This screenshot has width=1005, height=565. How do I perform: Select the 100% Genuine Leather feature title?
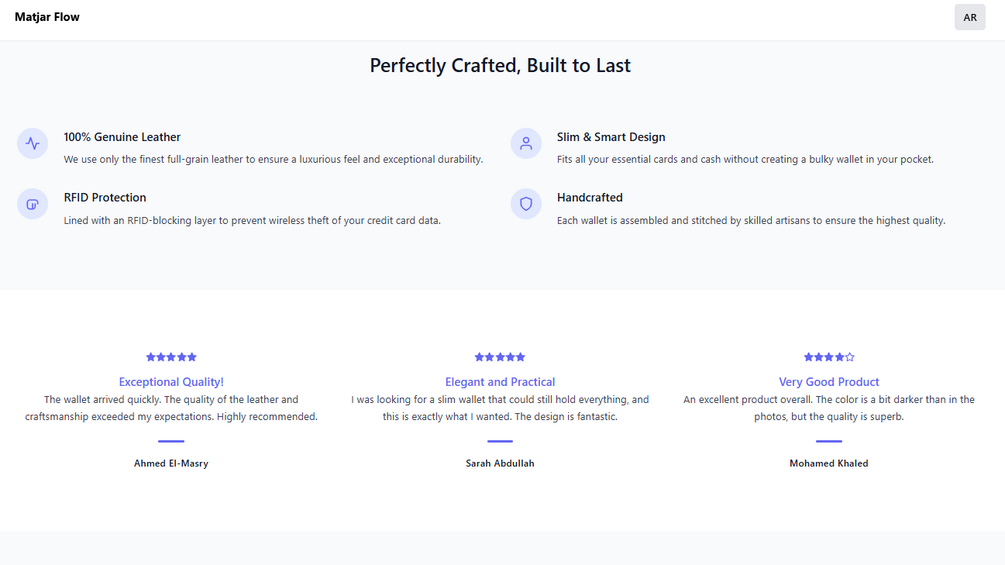click(x=122, y=137)
